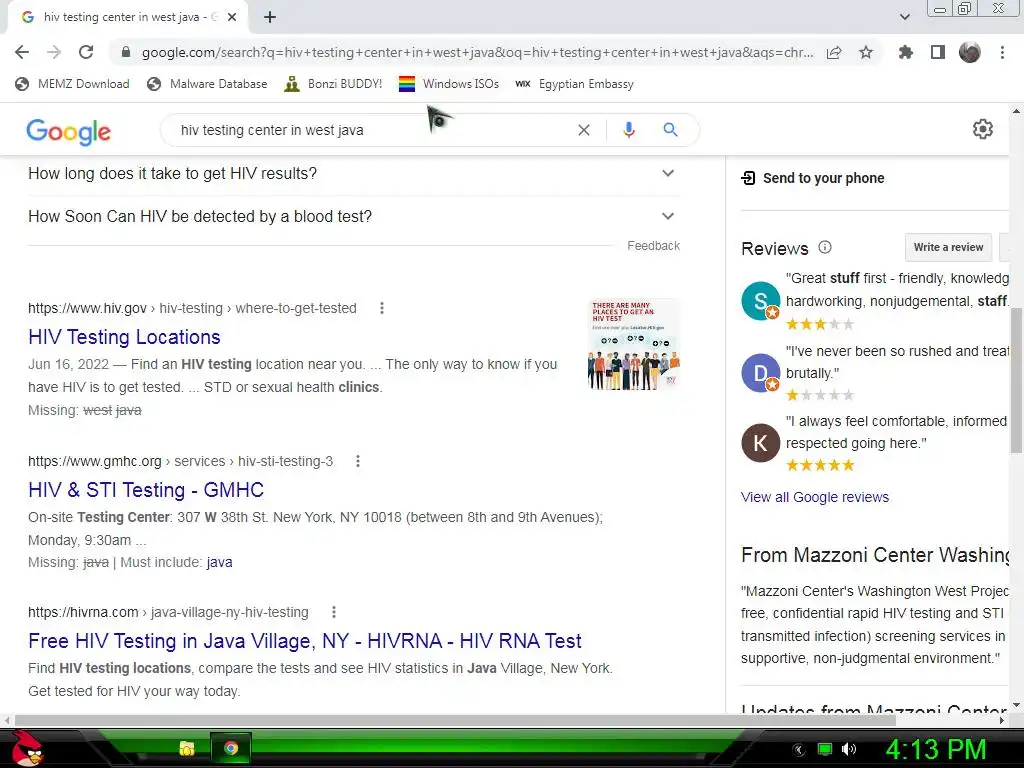Screen dimensions: 1024x768
Task: Click the Google search input field
Action: click(x=372, y=130)
